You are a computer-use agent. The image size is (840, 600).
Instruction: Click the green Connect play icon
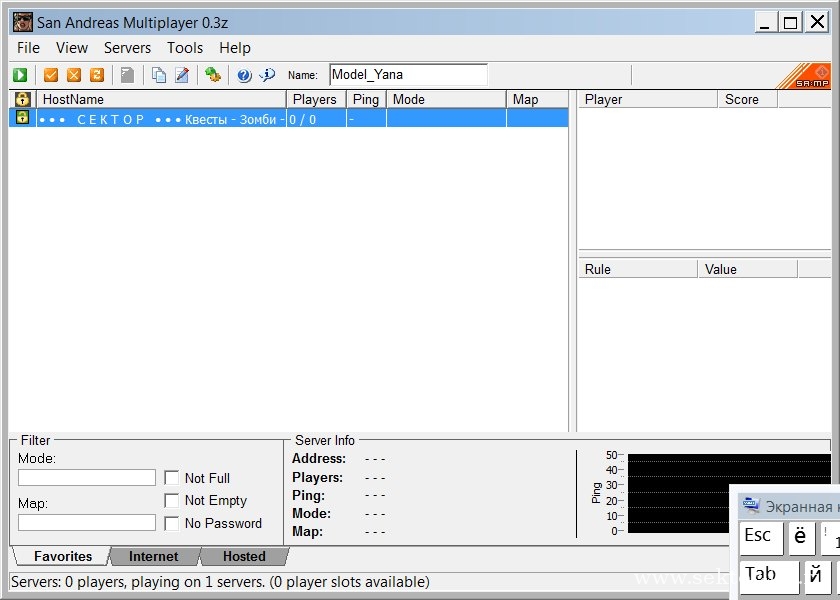(x=20, y=75)
